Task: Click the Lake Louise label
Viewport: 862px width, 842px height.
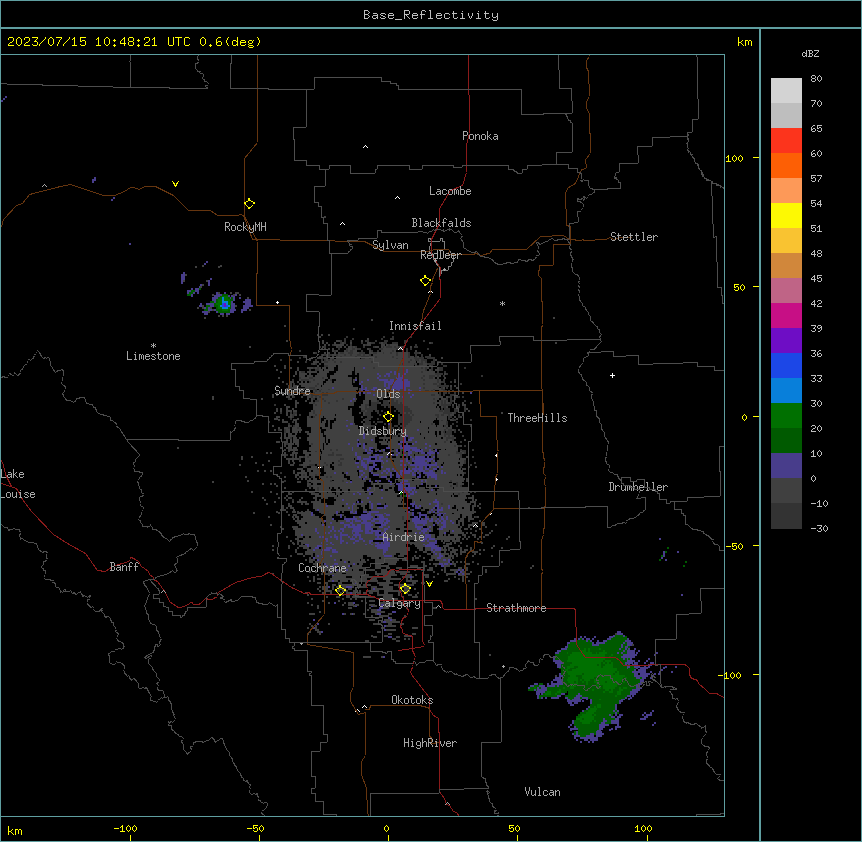Action: coord(18,484)
